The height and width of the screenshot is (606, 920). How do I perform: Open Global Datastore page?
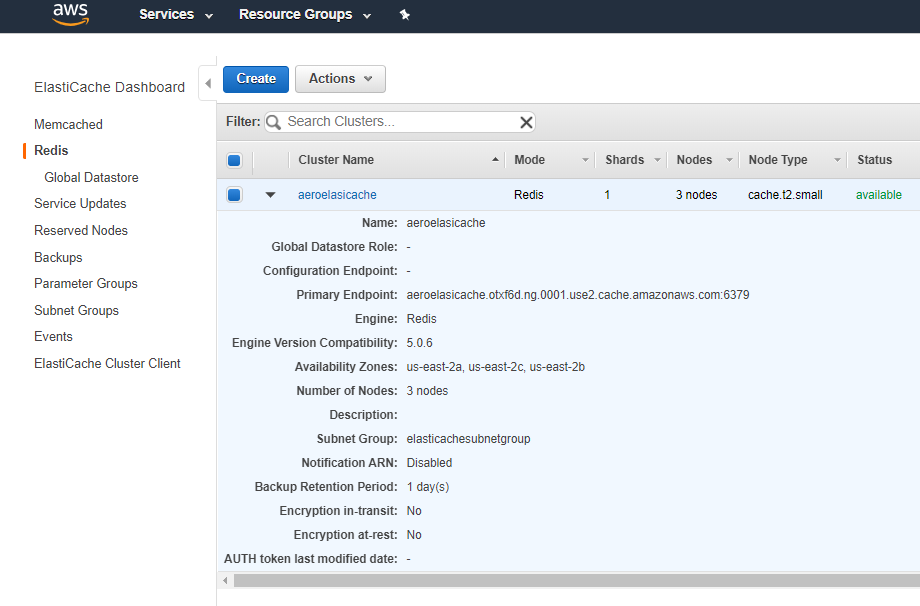pos(92,177)
